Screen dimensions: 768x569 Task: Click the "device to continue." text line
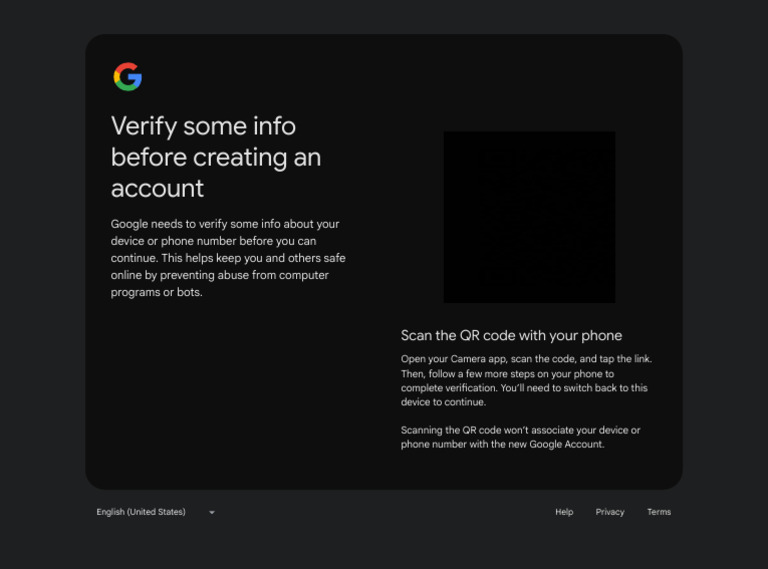coord(443,402)
